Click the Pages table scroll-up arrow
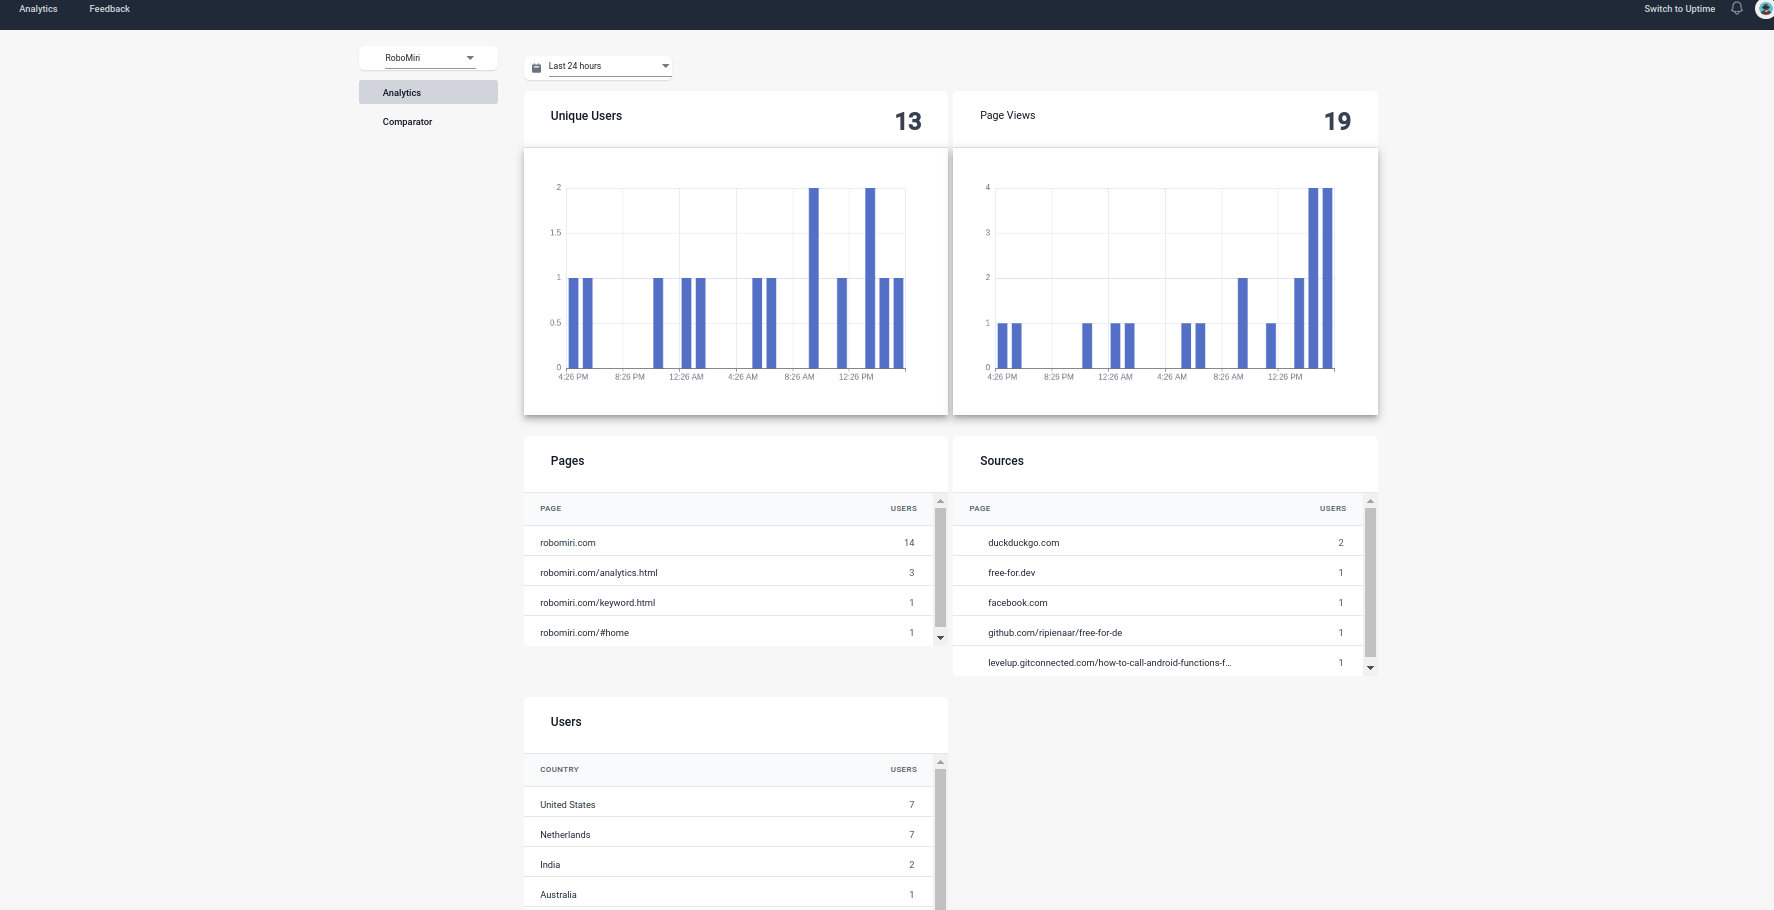 pyautogui.click(x=940, y=501)
